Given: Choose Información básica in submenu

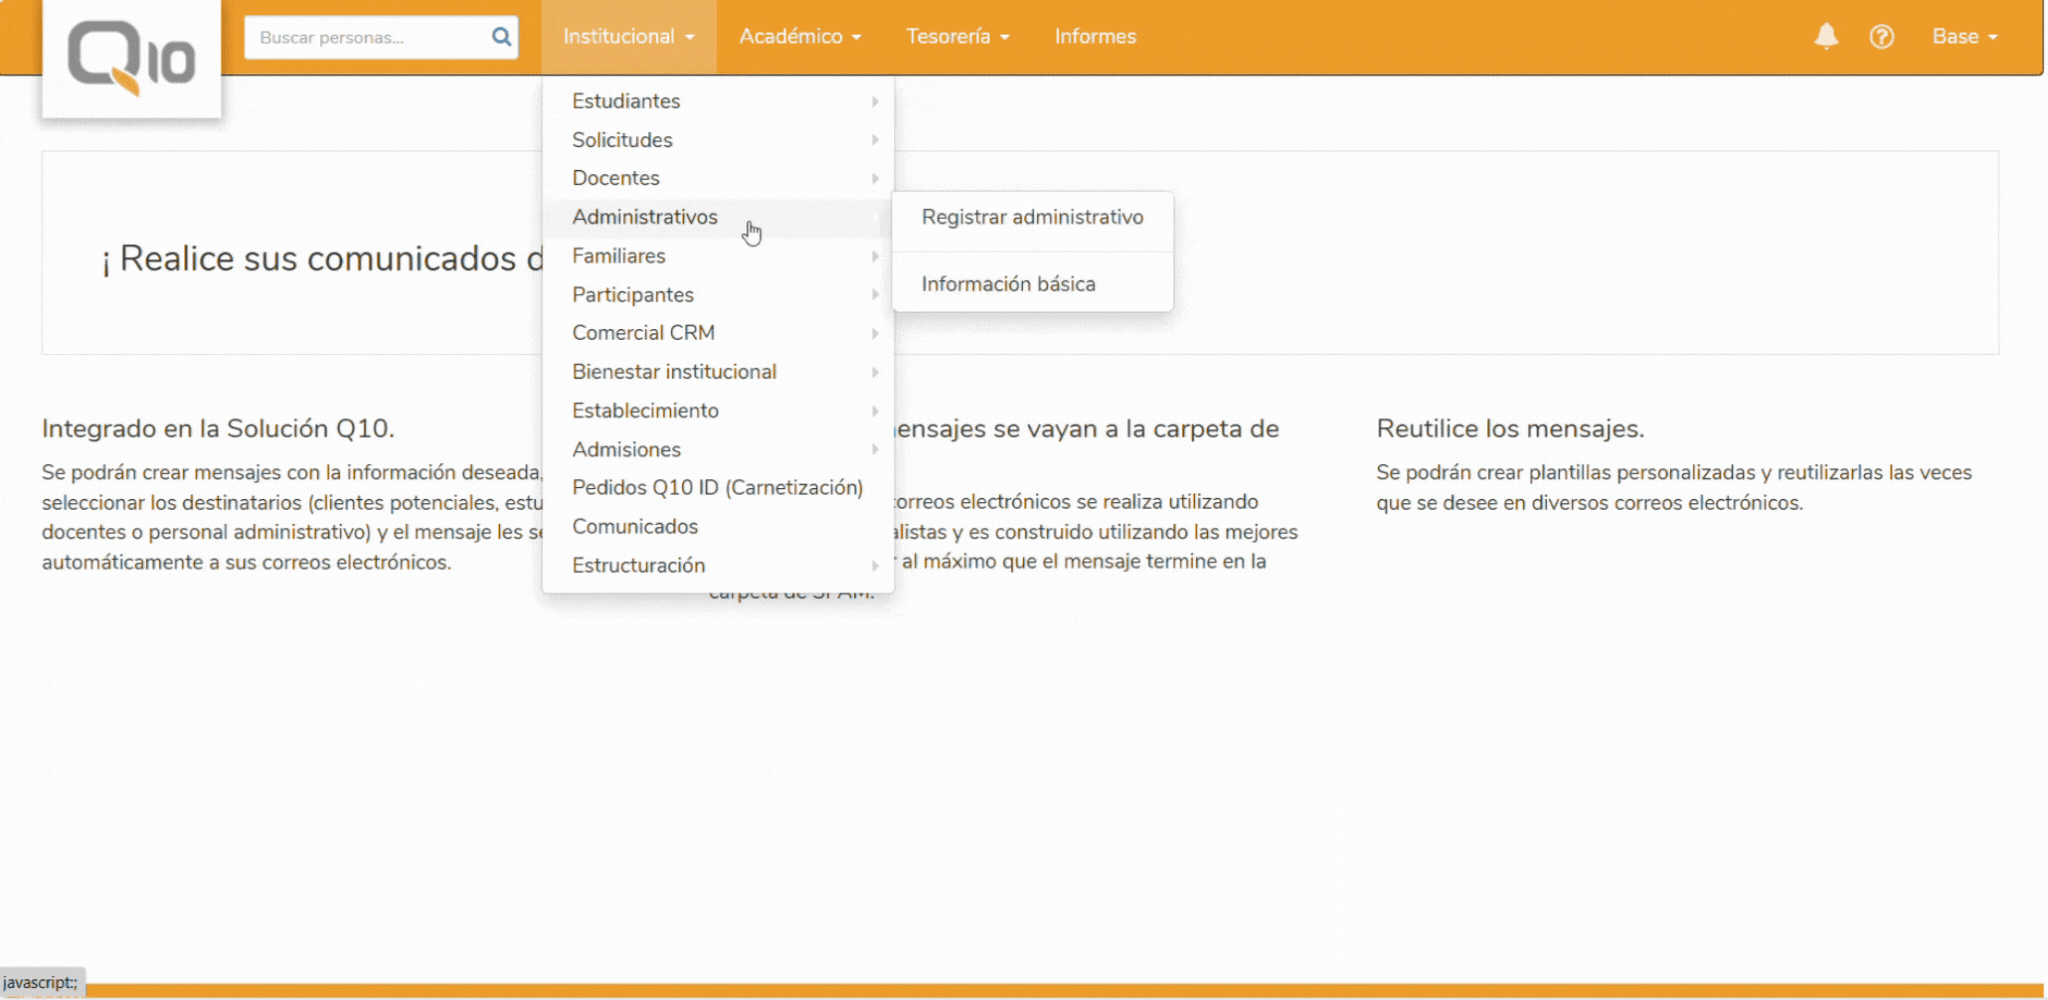Looking at the screenshot, I should (x=1008, y=284).
